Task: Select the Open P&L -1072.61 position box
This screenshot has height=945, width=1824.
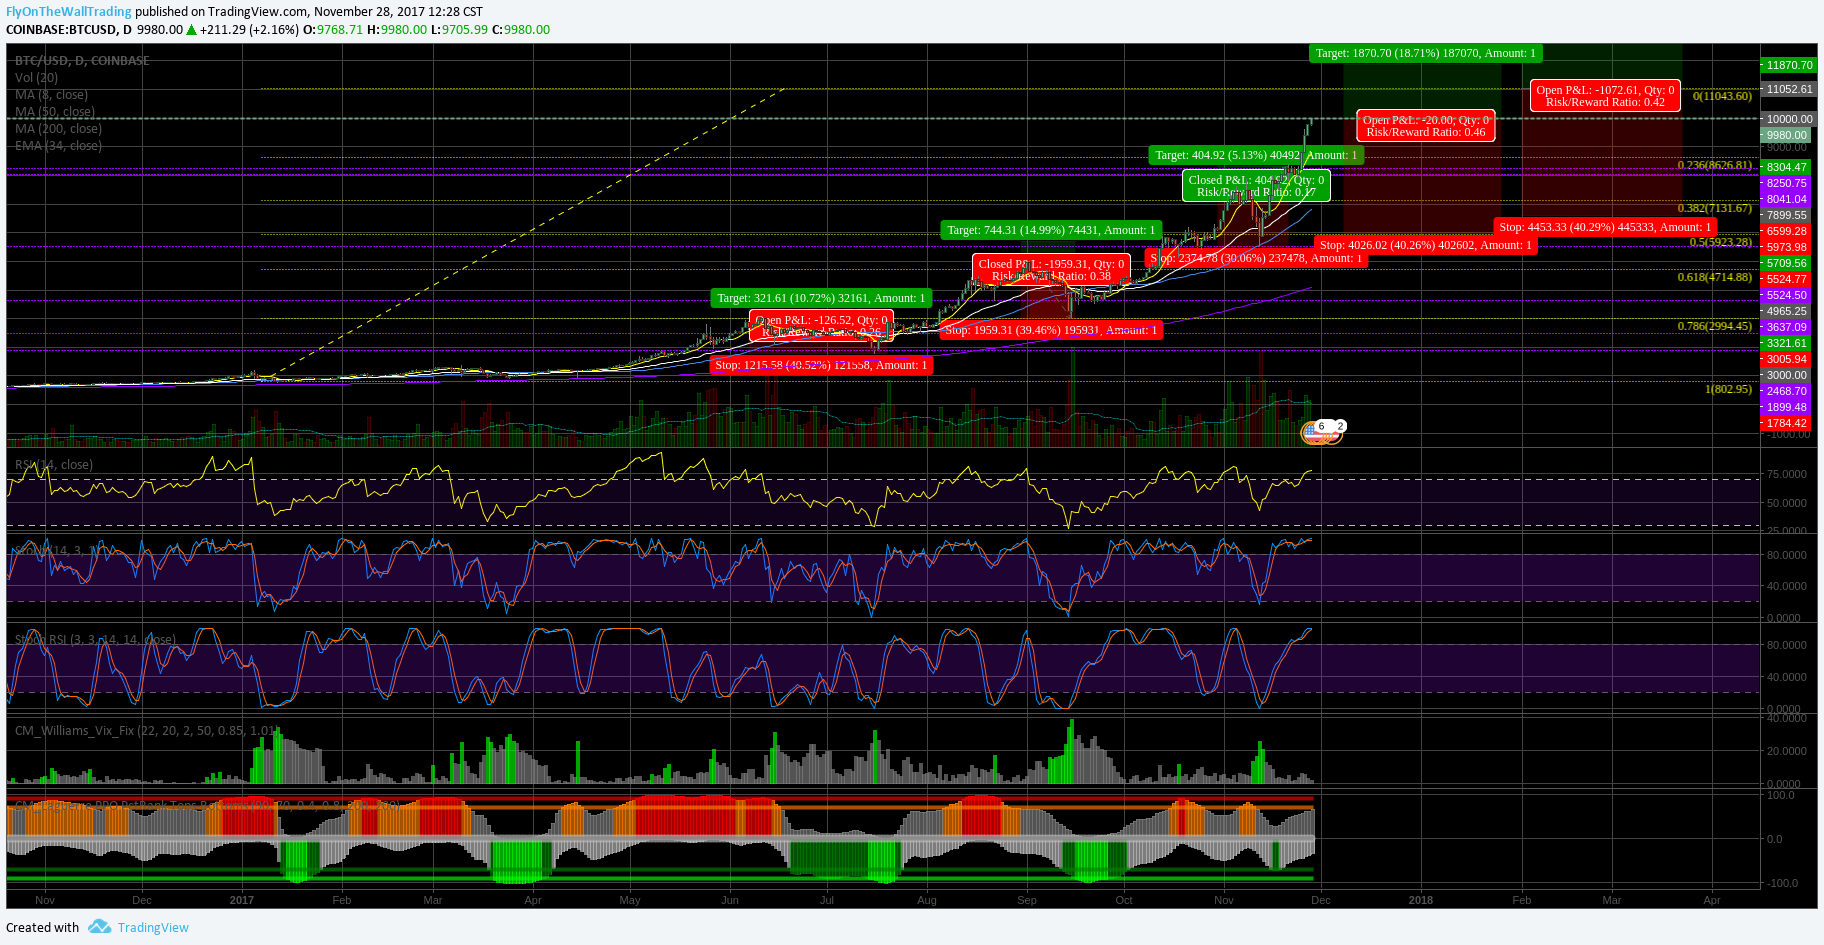Action: 1605,96
